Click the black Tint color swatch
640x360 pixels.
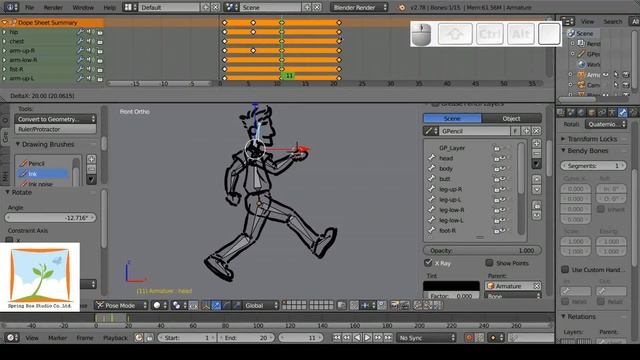coord(451,286)
